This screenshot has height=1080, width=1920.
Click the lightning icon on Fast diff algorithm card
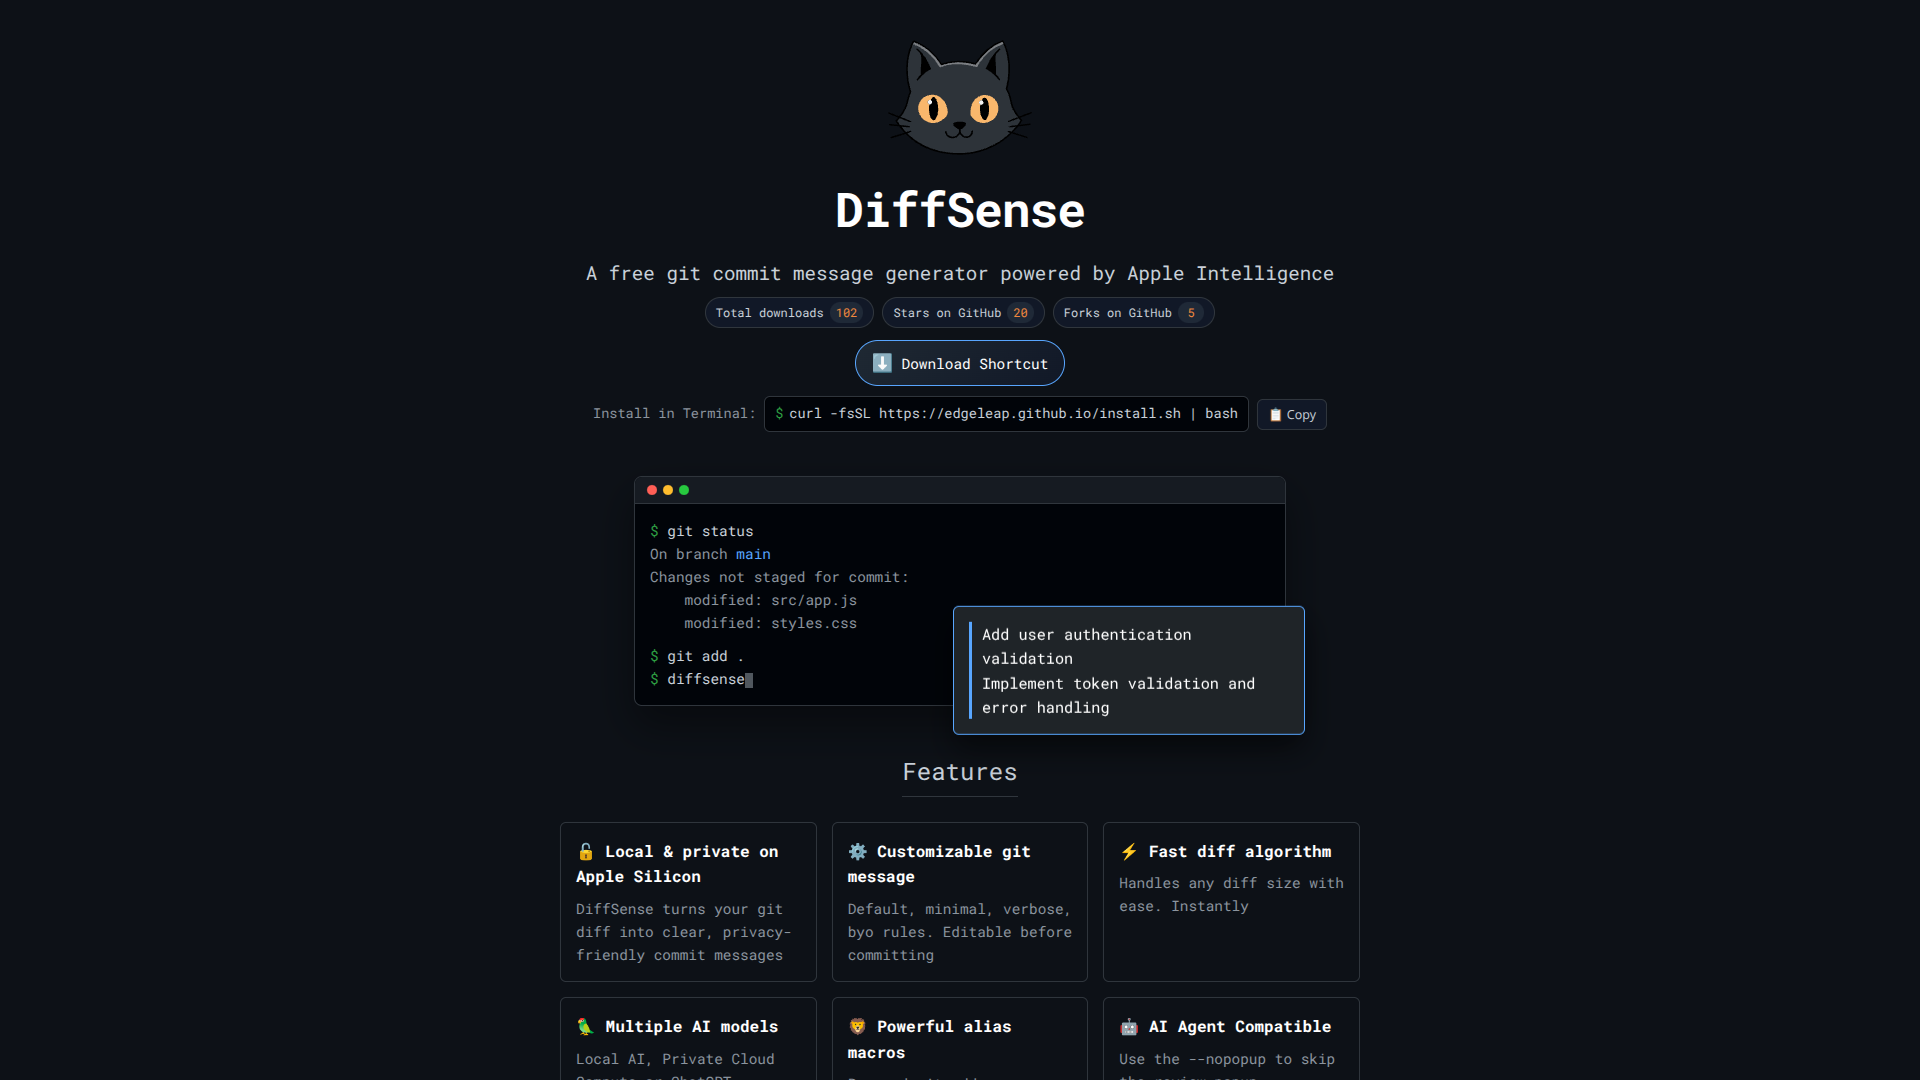coord(1128,852)
